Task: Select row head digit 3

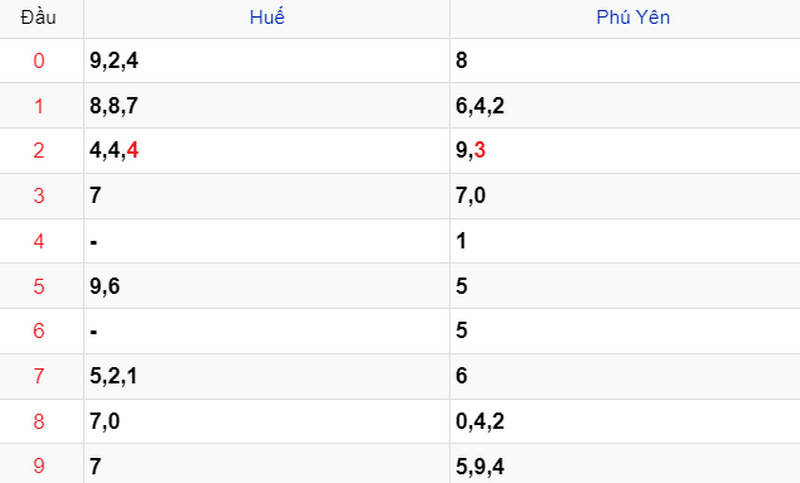Action: point(39,196)
